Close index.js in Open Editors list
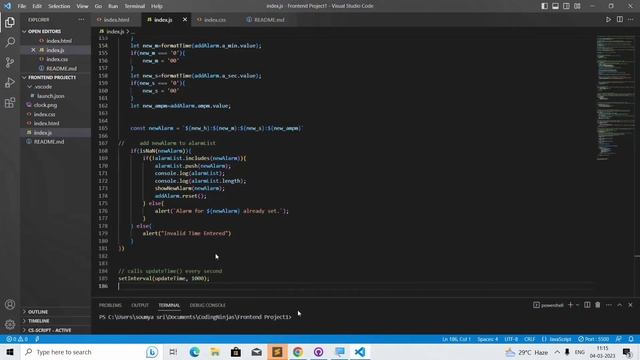Viewport: 640px width, 360px height. click(33, 50)
